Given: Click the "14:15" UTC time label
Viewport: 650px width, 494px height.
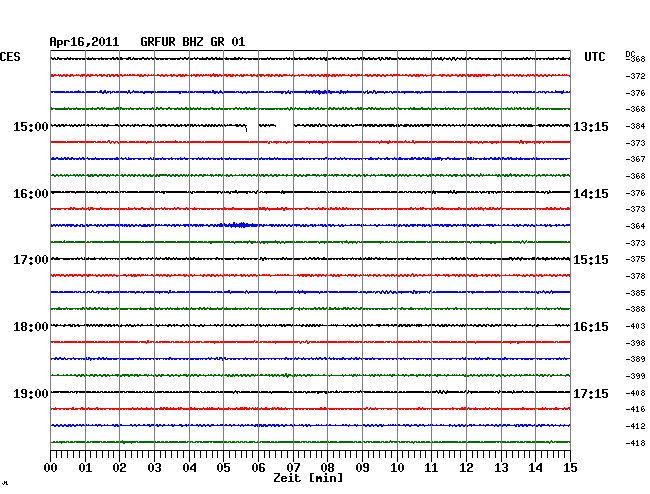Looking at the screenshot, I should click(x=591, y=194).
